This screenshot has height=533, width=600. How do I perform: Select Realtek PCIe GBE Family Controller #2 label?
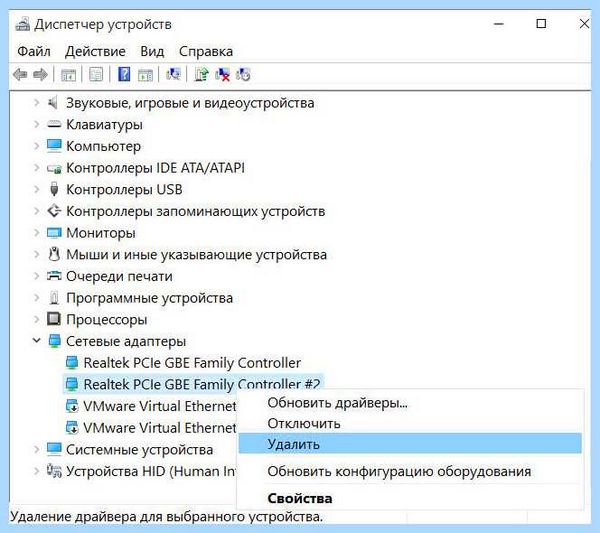point(202,384)
